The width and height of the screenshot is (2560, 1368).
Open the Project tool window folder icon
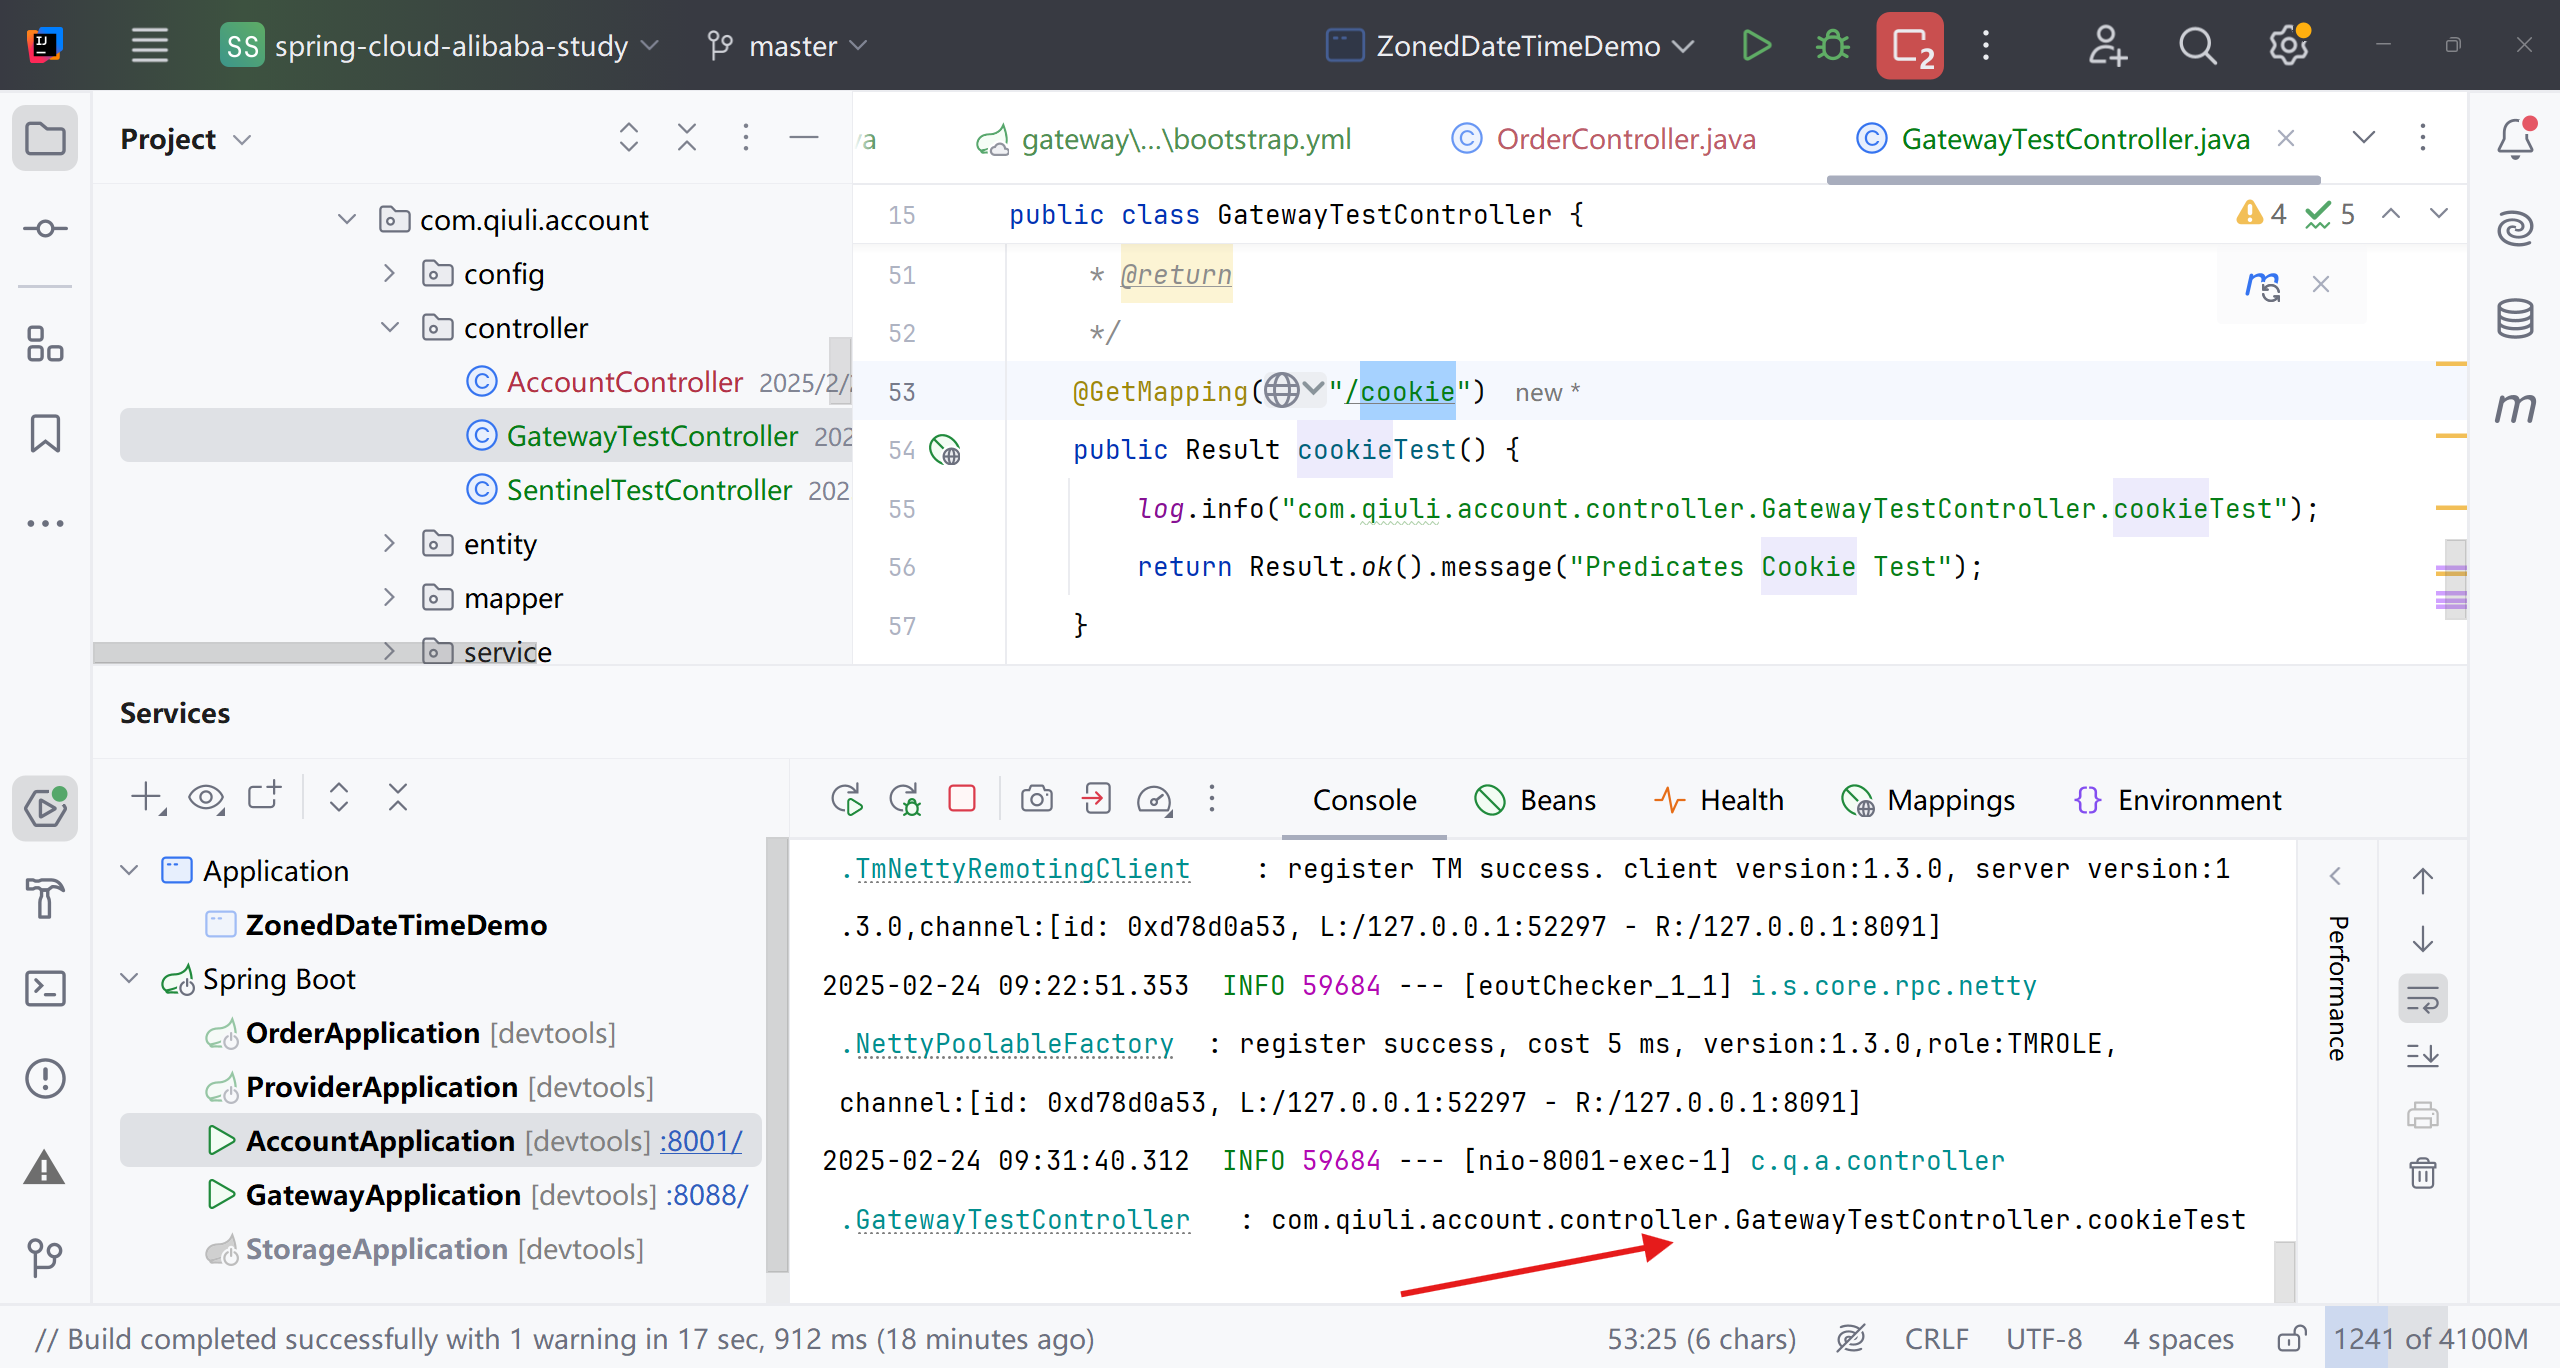coord(45,138)
